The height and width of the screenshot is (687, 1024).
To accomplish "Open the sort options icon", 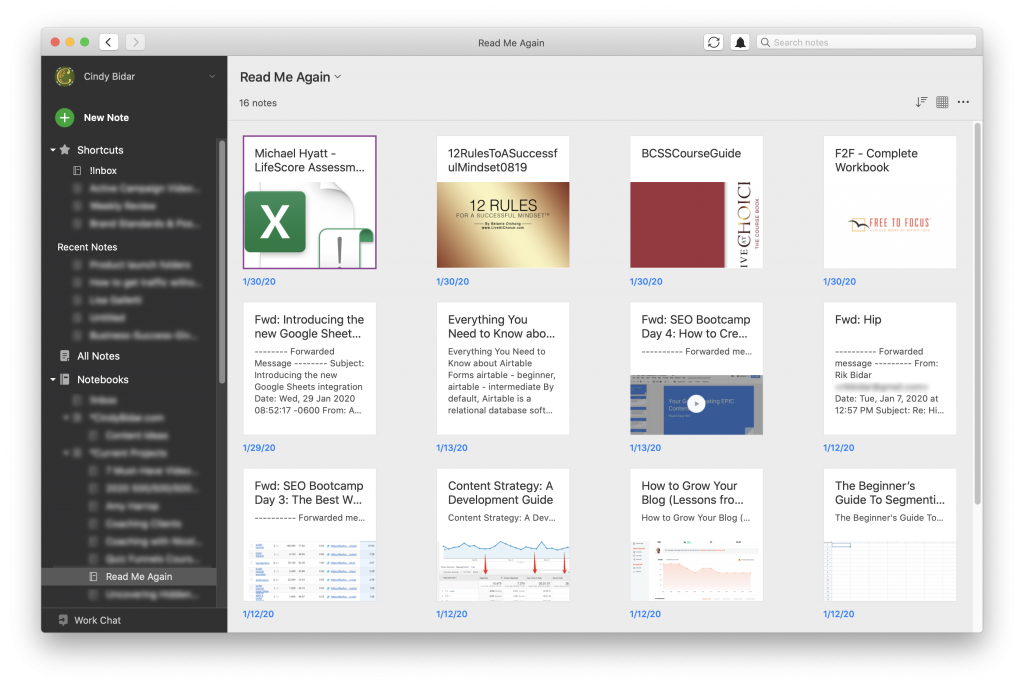I will click(x=921, y=102).
